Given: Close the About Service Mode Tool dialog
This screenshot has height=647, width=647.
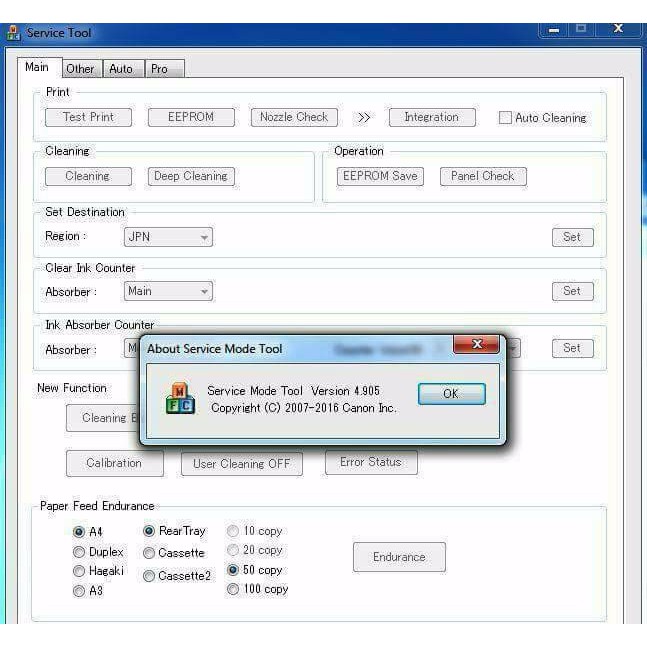Looking at the screenshot, I should coord(476,345).
